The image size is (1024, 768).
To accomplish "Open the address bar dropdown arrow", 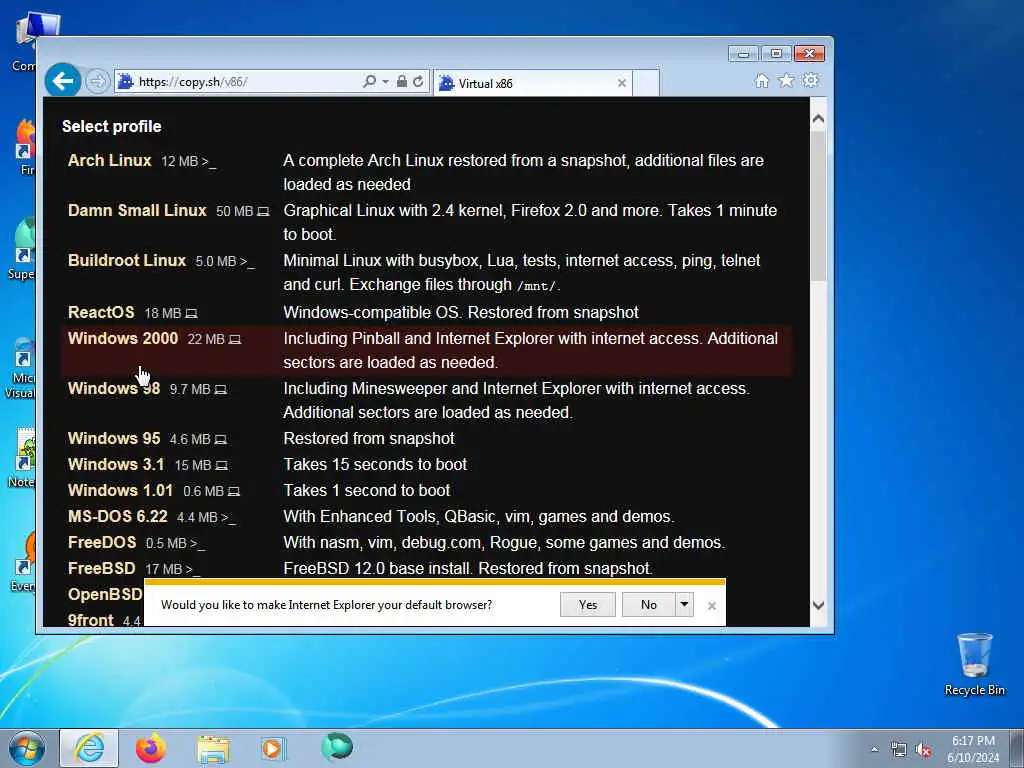I will point(385,82).
